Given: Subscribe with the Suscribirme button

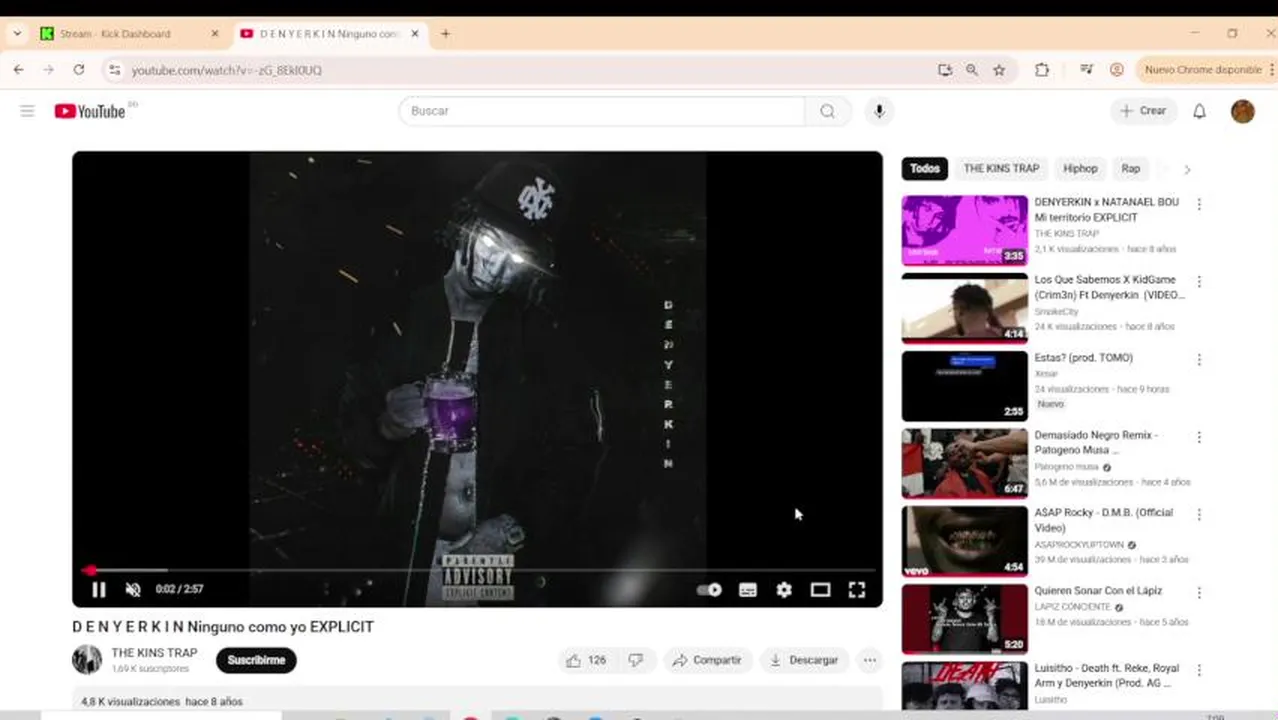Looking at the screenshot, I should 256,660.
